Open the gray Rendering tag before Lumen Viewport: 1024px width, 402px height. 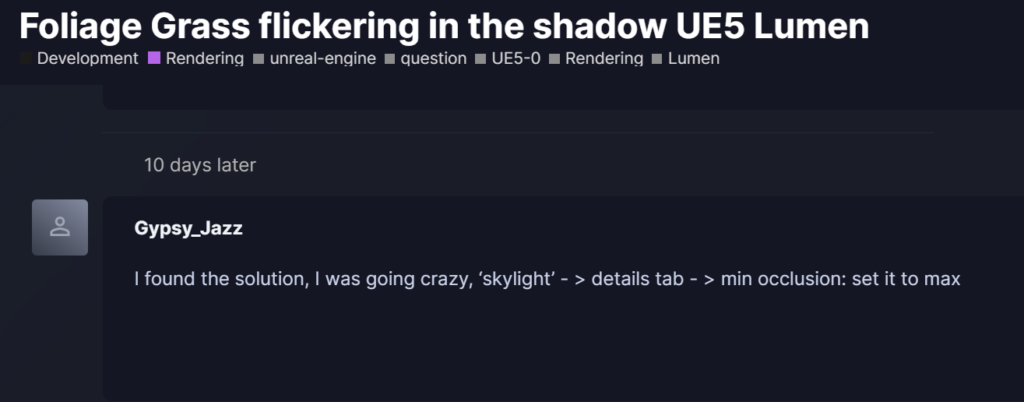tap(604, 58)
